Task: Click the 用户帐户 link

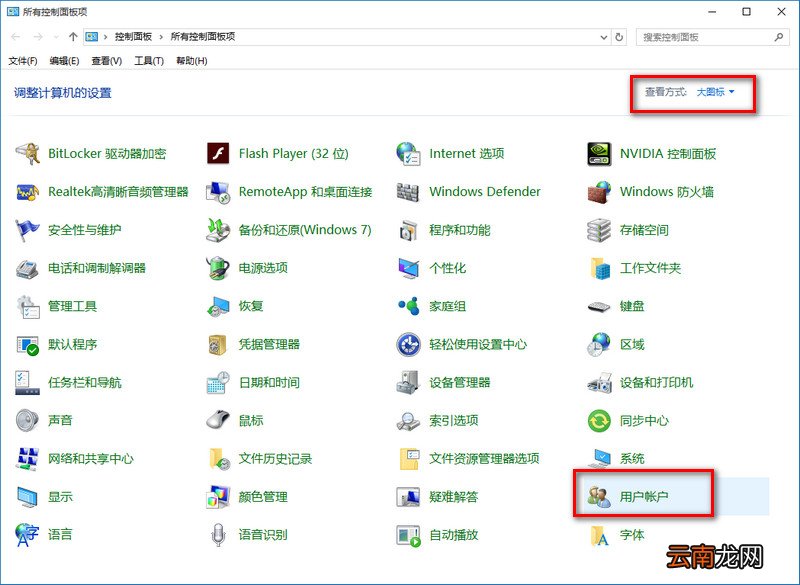Action: point(644,497)
